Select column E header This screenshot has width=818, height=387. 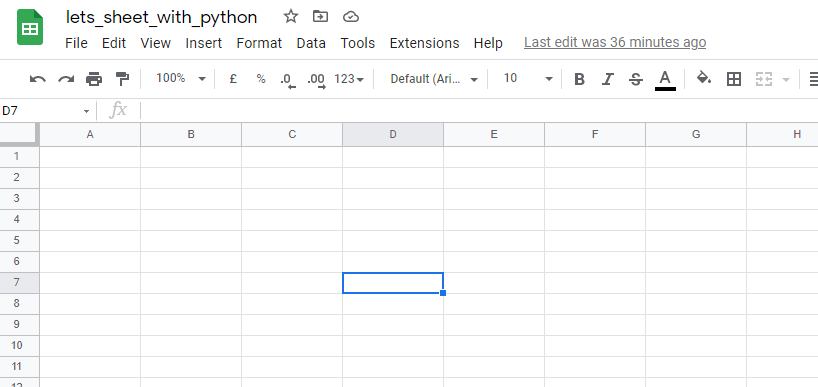[x=494, y=135]
